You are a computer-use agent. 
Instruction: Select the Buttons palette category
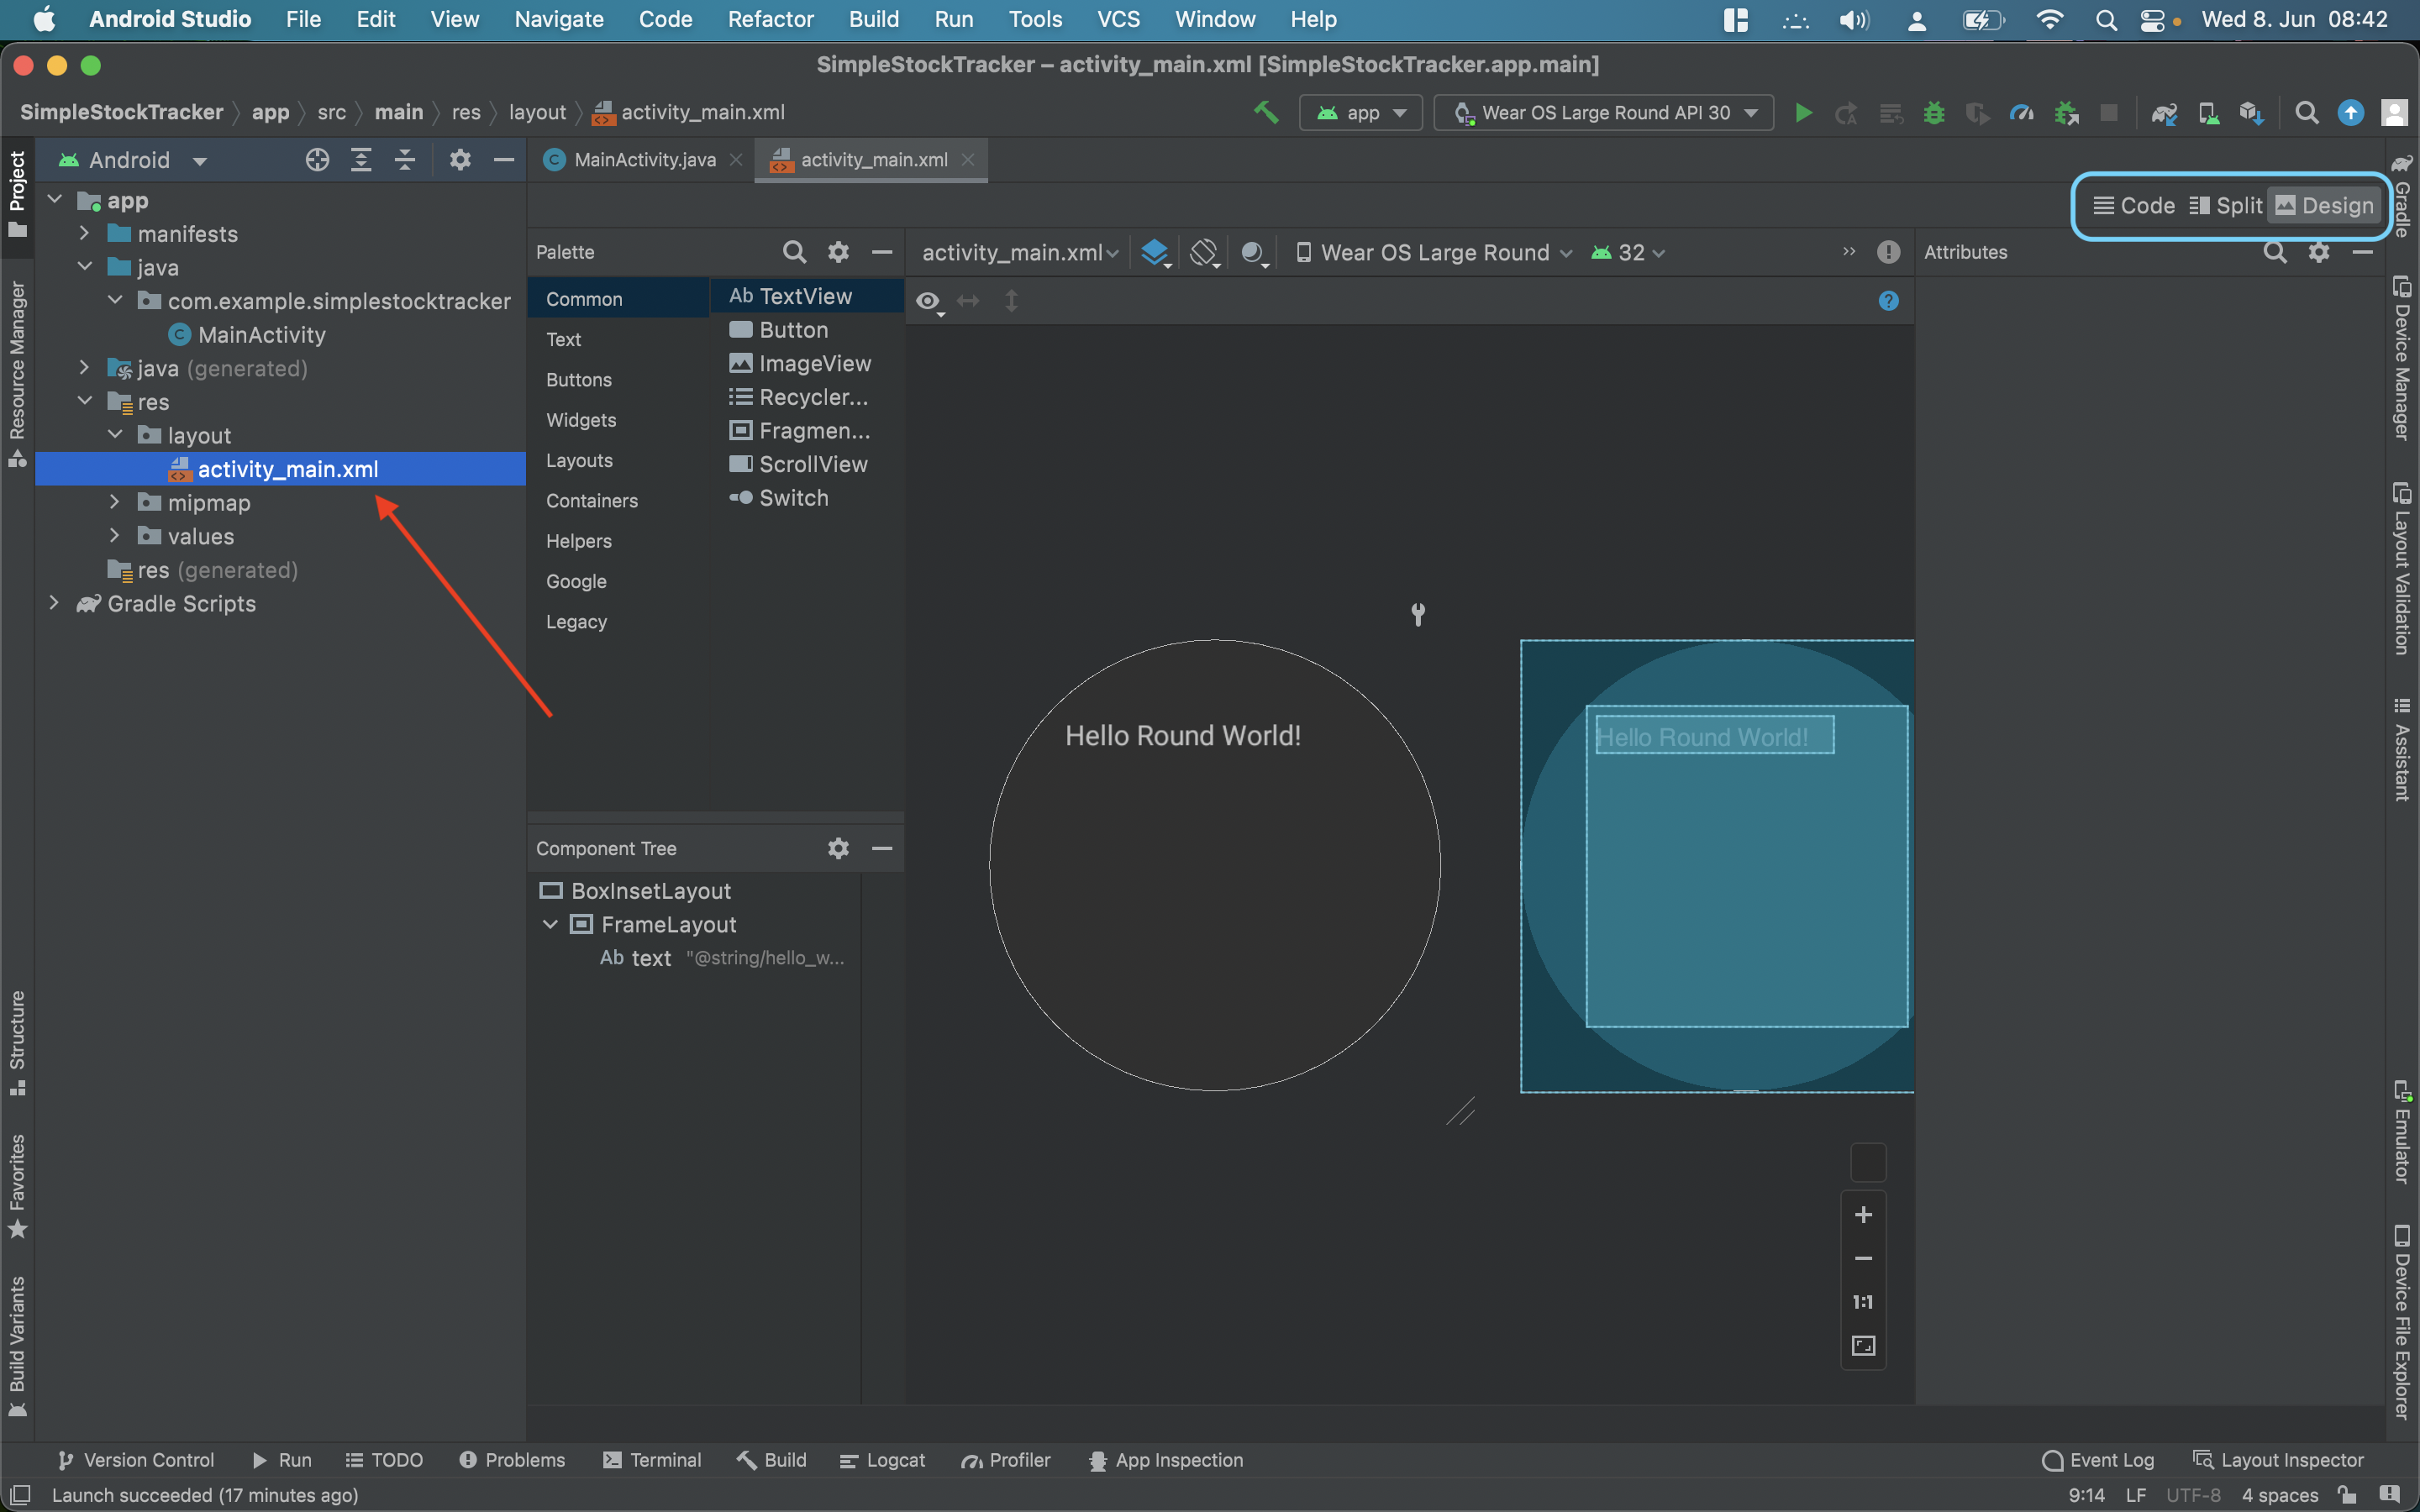click(x=579, y=380)
